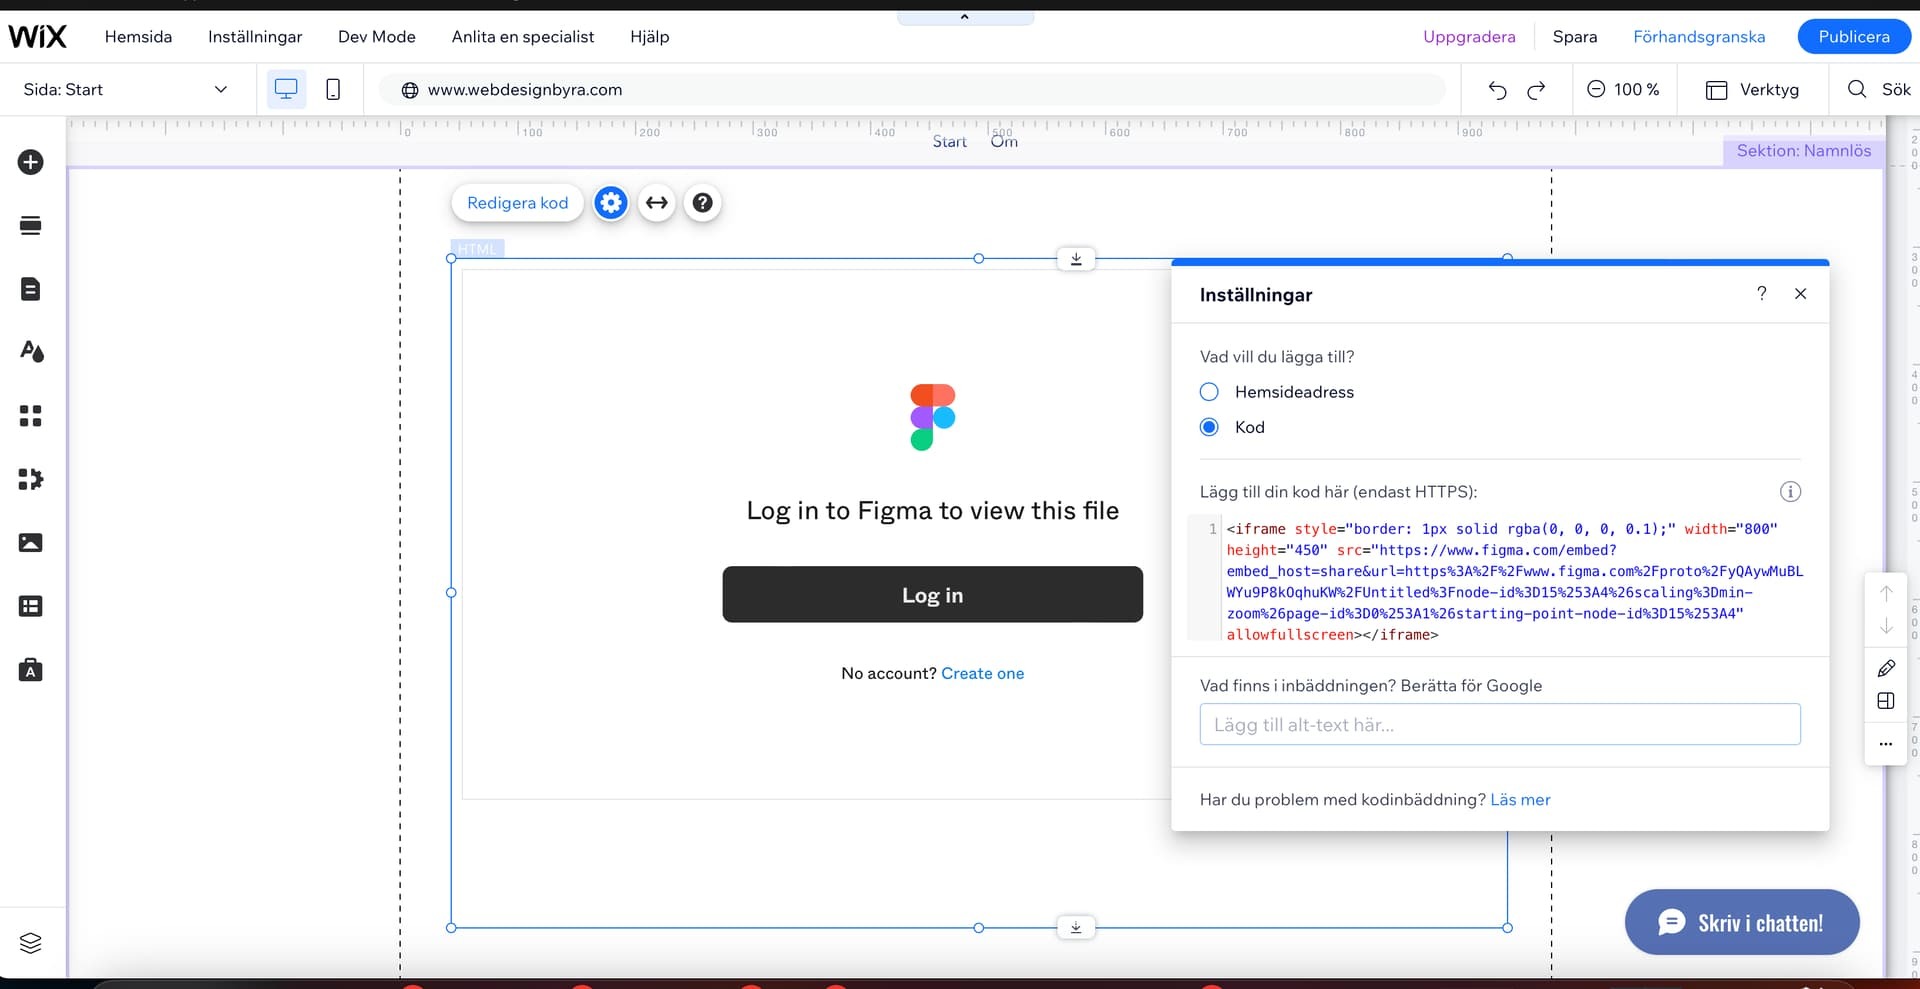Click the Search magnifier icon
Screen dimensions: 1920x989
pos(1857,89)
